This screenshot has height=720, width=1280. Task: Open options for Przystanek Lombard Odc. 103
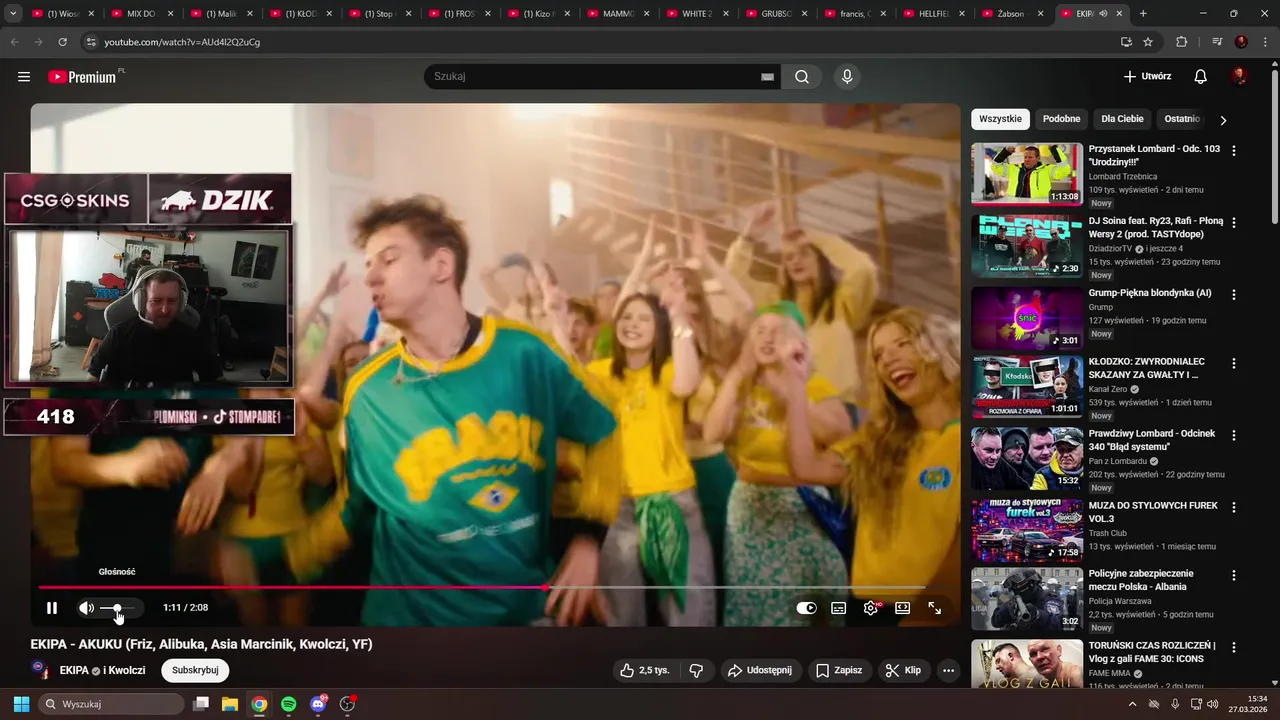tap(1234, 151)
